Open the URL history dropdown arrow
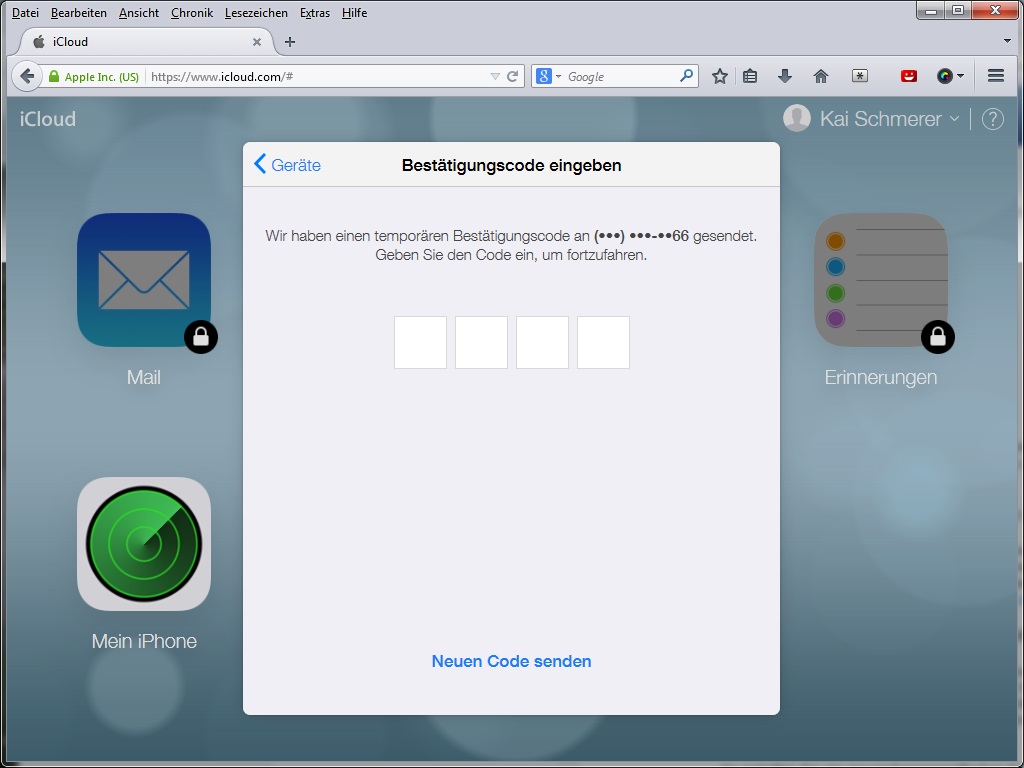This screenshot has height=768, width=1024. pos(495,76)
